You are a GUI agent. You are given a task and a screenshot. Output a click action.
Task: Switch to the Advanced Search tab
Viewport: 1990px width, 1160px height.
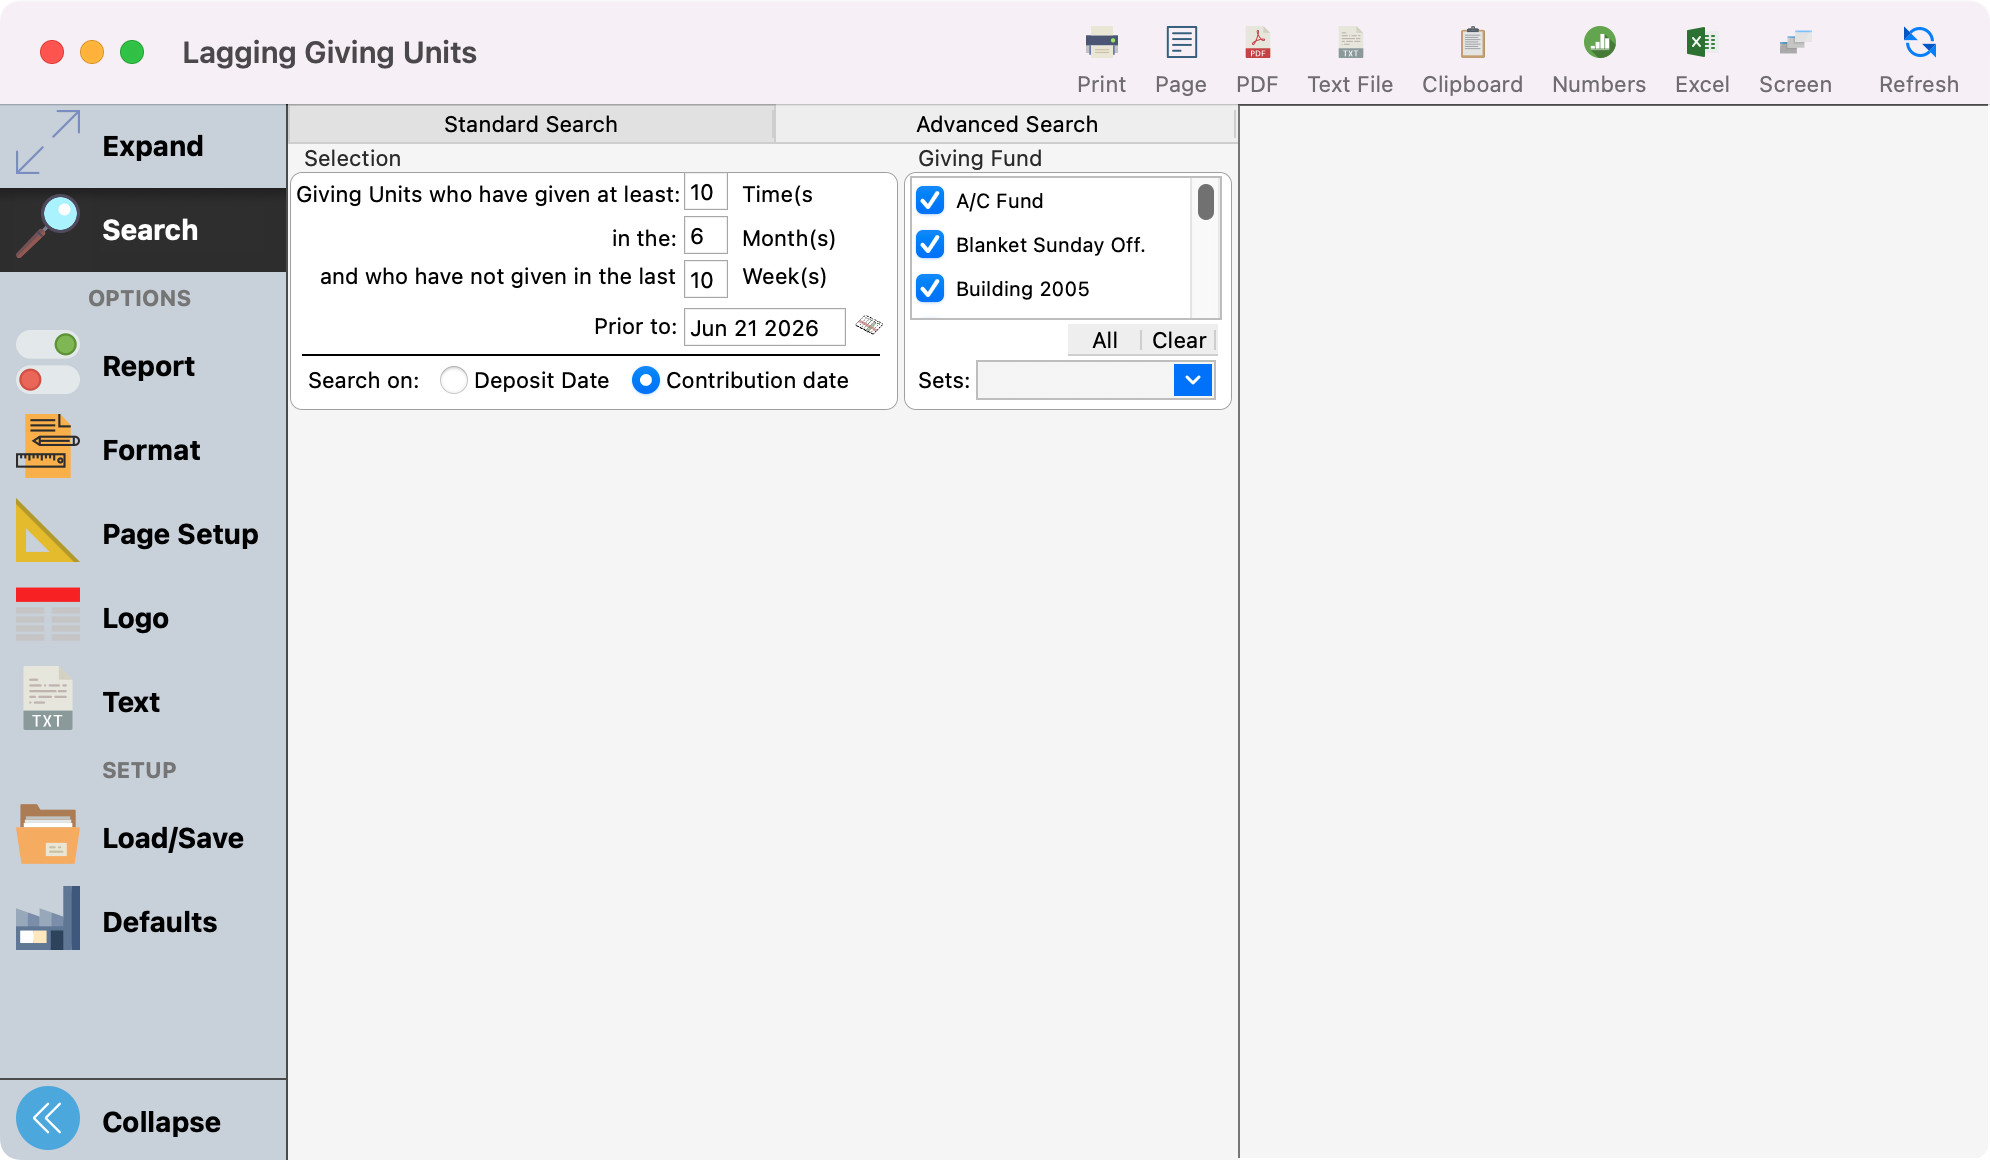point(1006,124)
